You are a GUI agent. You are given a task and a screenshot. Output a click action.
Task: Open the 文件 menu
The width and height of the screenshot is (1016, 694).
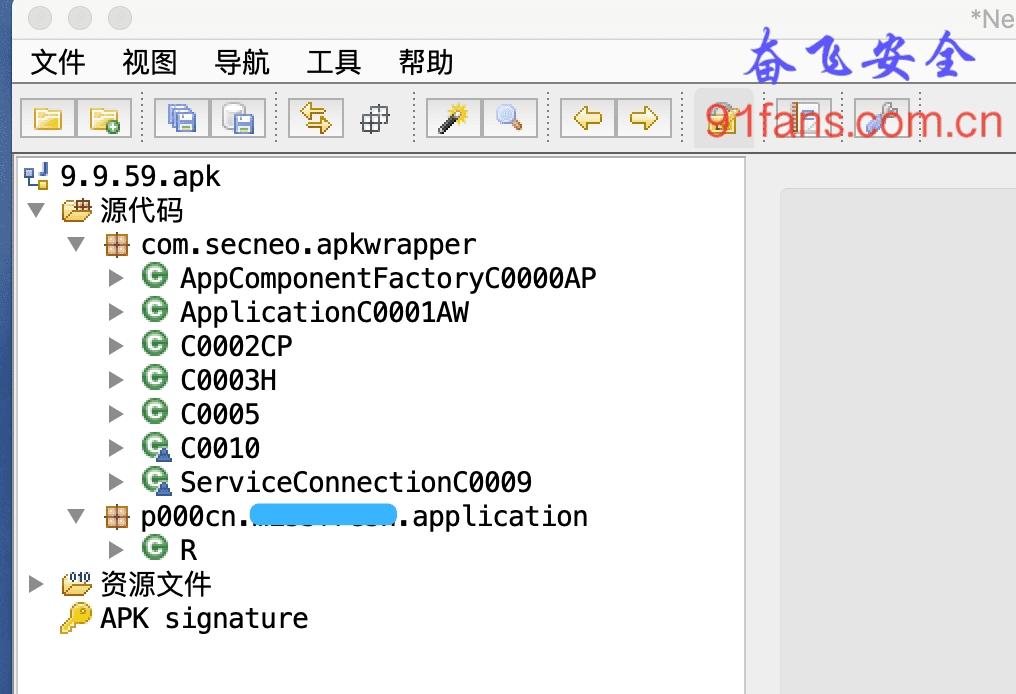pyautogui.click(x=58, y=62)
